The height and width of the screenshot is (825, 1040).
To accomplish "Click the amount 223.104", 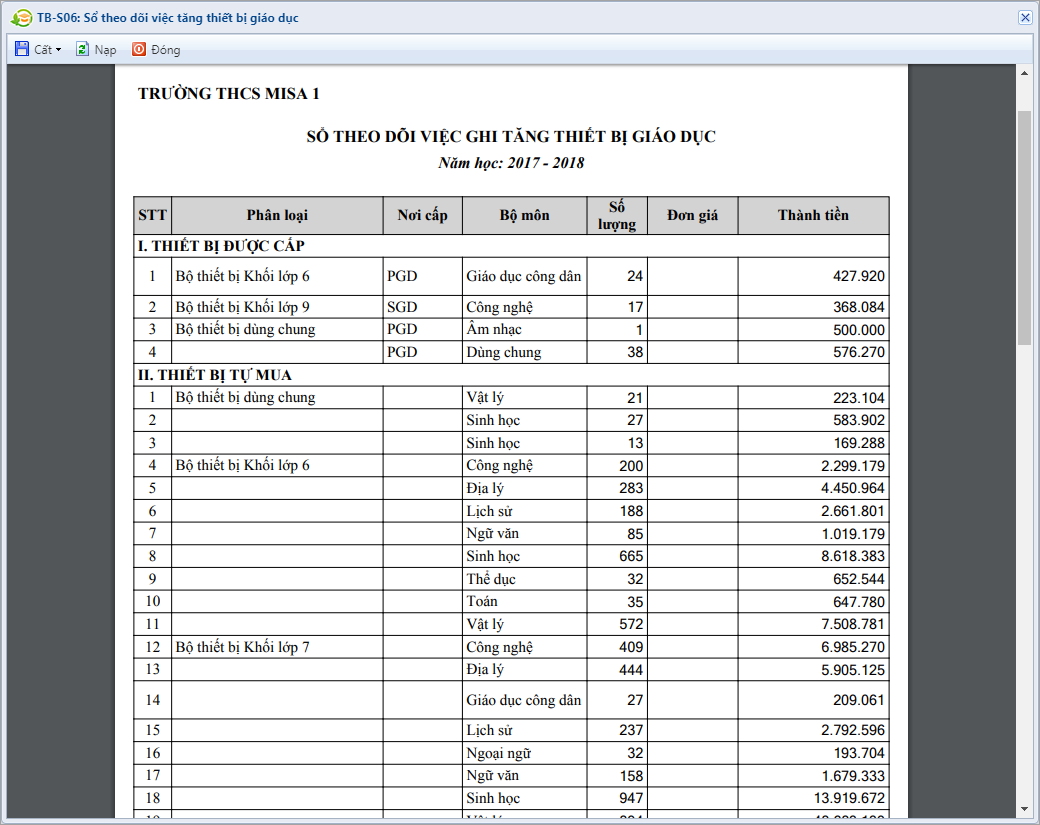I will pos(859,398).
